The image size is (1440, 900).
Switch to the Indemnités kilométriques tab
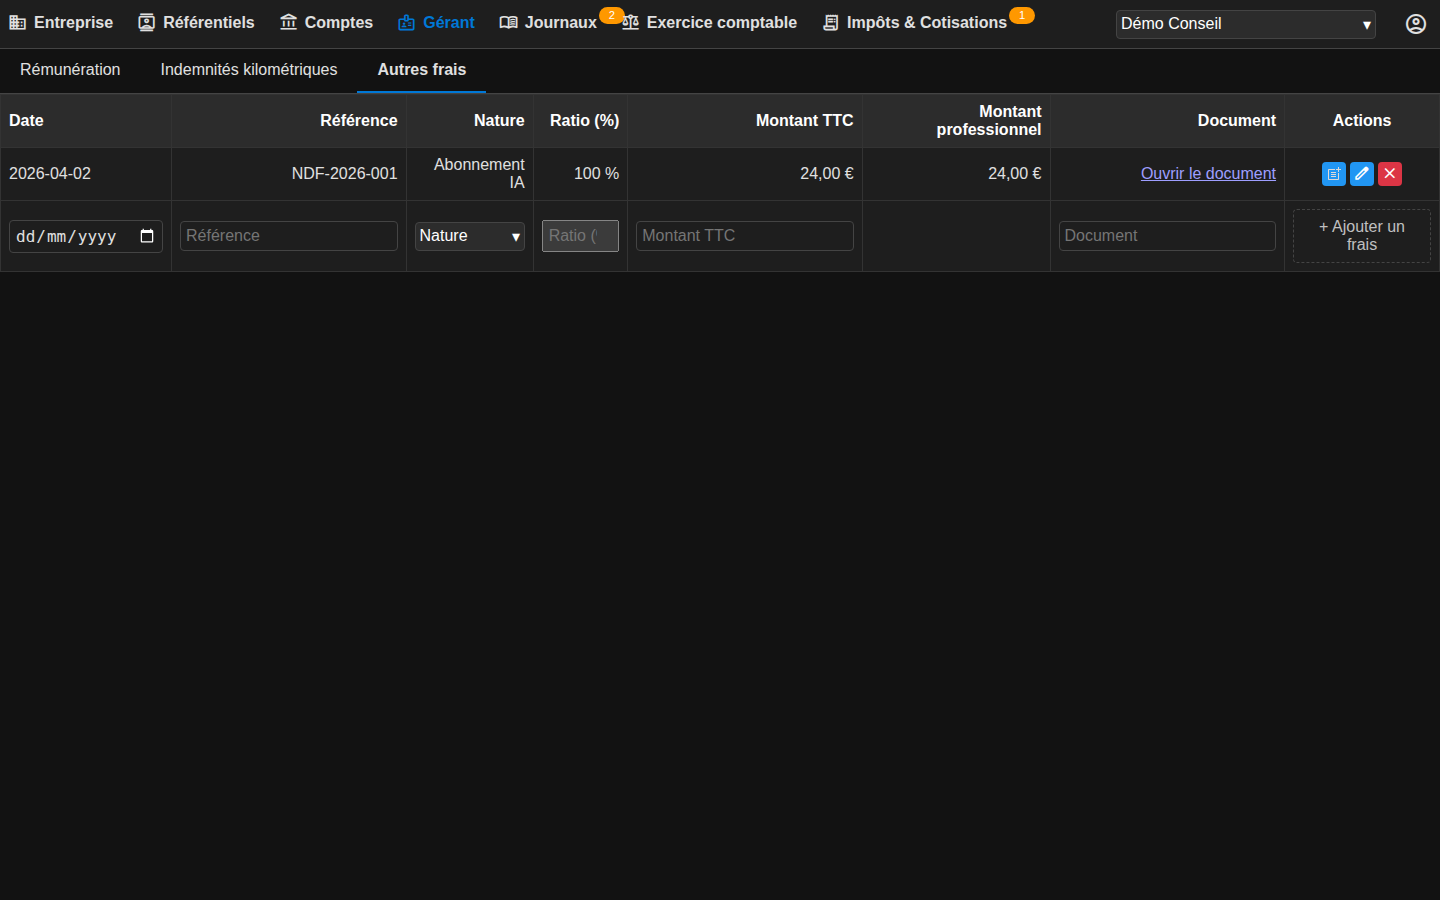249,70
